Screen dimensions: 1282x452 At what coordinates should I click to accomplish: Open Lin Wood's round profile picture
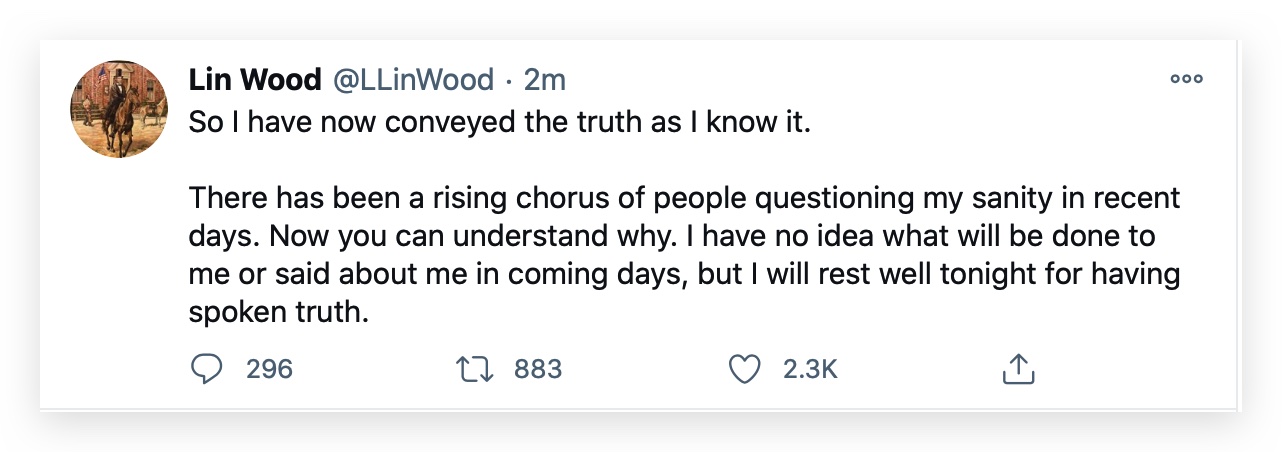point(118,108)
